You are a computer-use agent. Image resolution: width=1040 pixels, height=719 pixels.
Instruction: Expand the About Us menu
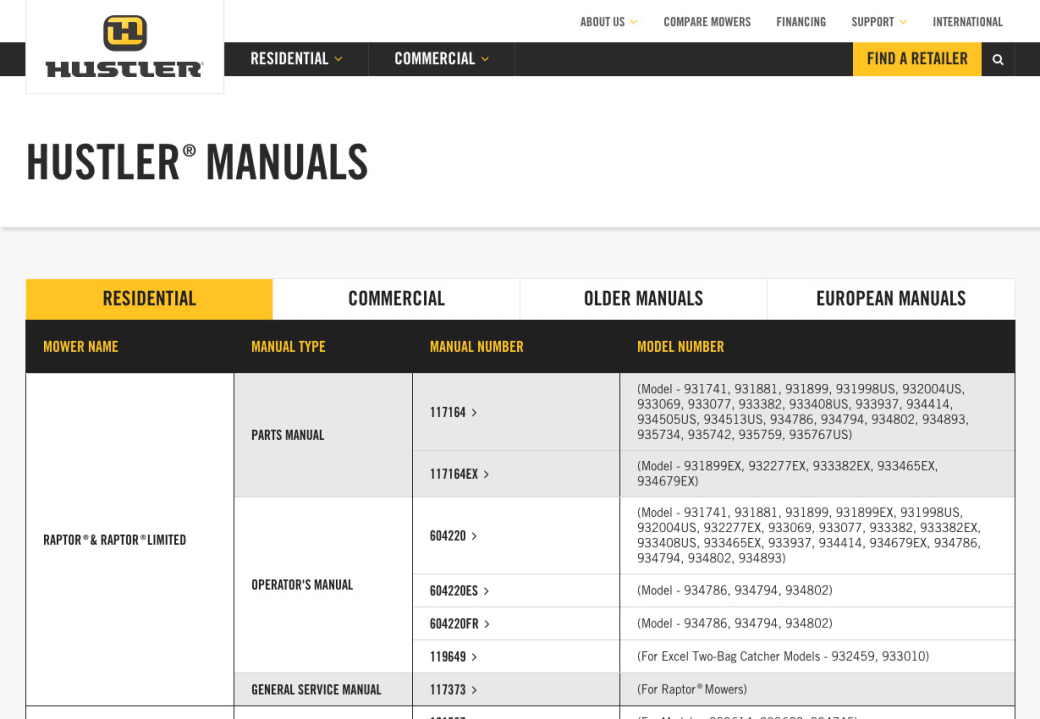pos(609,22)
